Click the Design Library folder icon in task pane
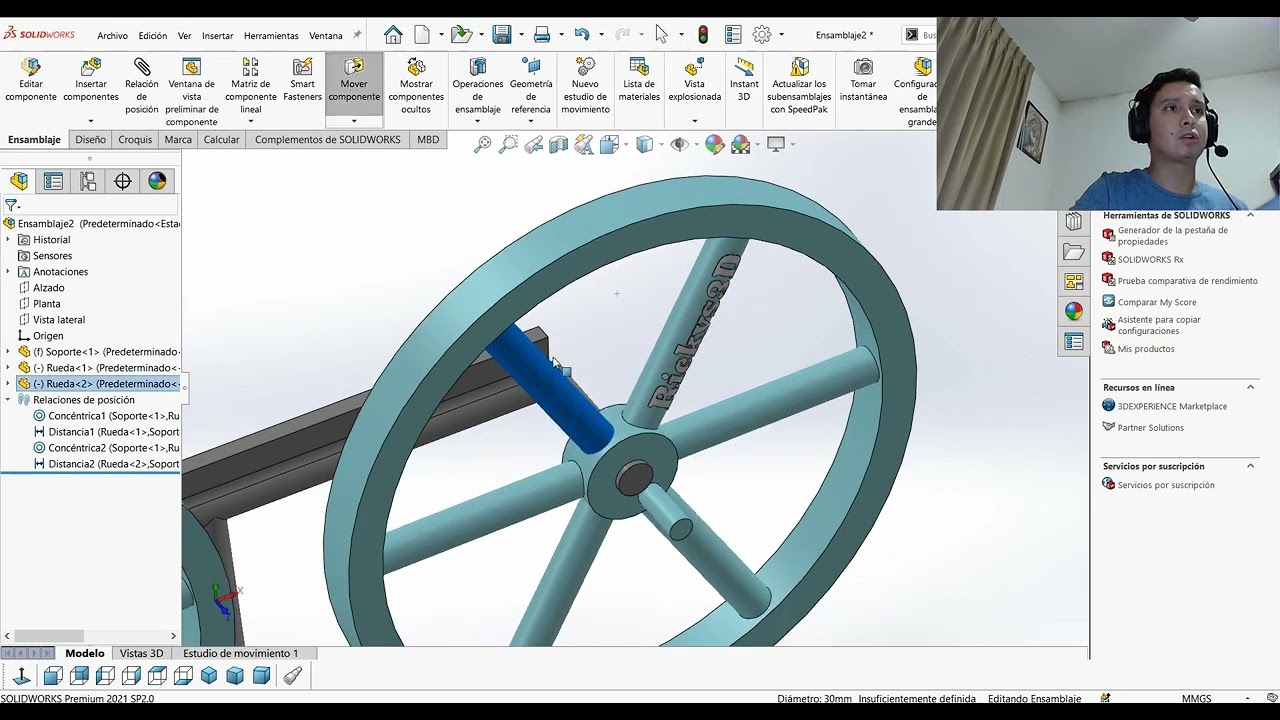 tap(1074, 252)
